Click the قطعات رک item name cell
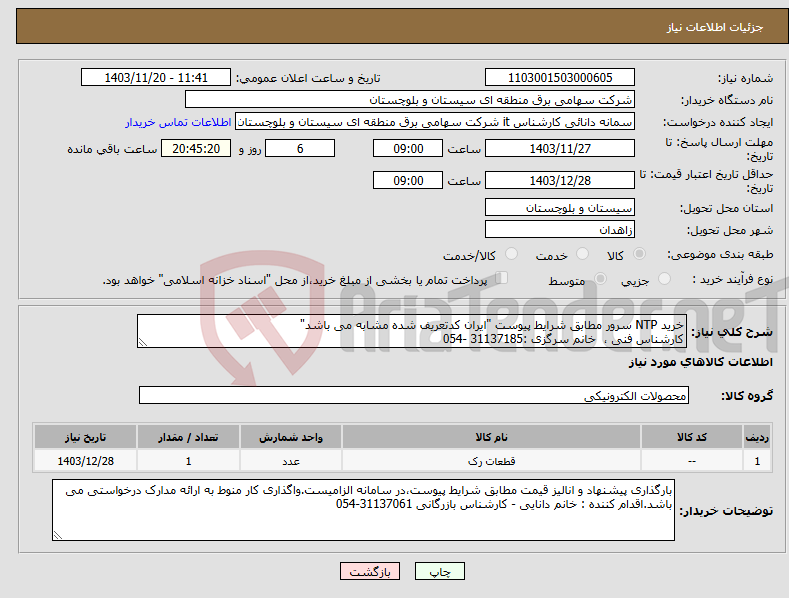The image size is (789, 598). pyautogui.click(x=491, y=461)
